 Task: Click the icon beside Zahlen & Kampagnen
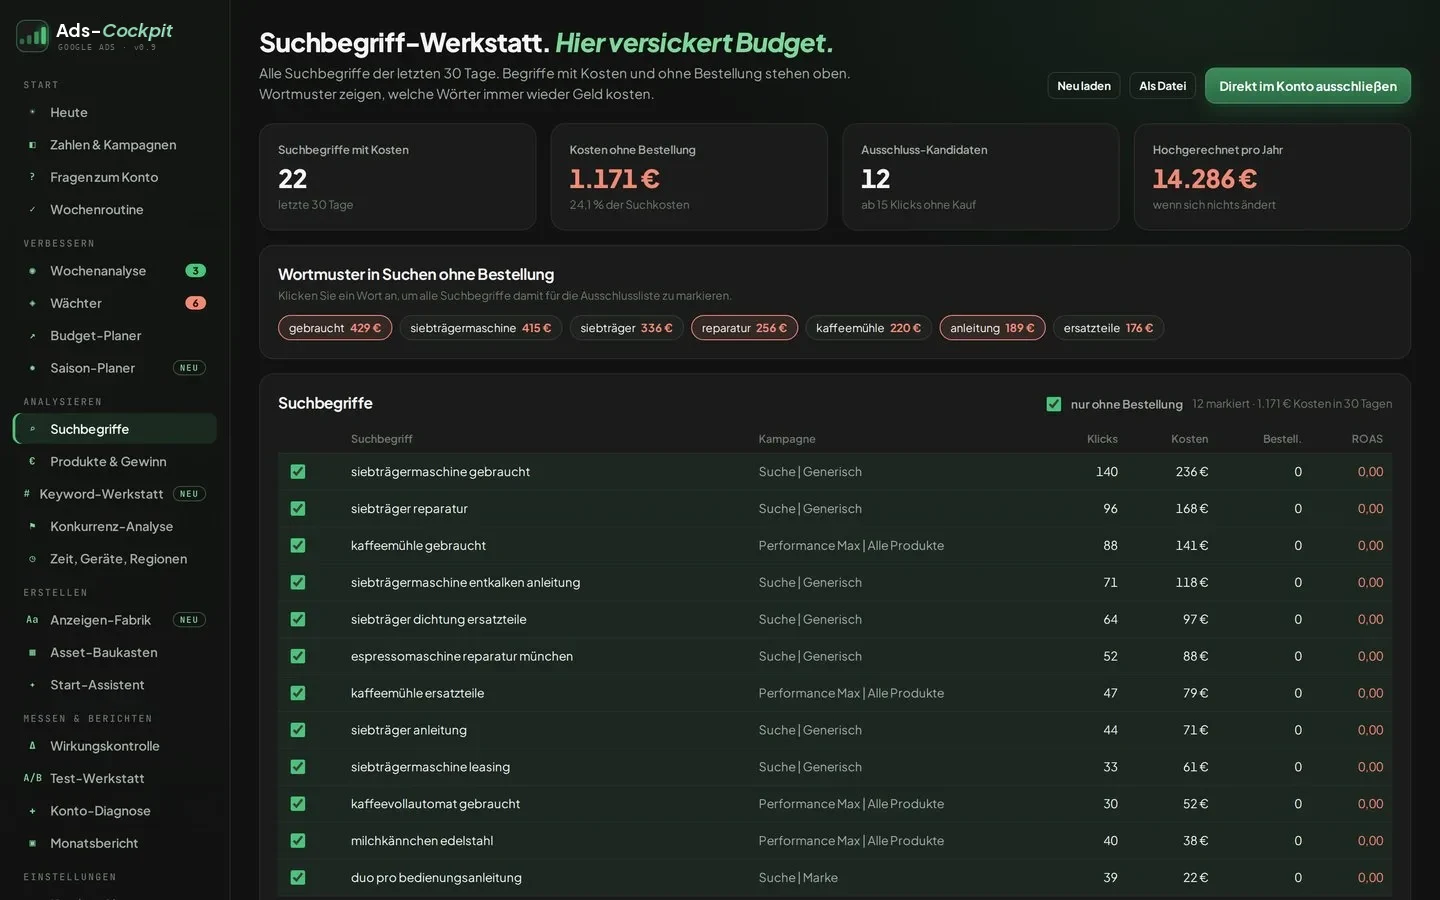coord(32,145)
